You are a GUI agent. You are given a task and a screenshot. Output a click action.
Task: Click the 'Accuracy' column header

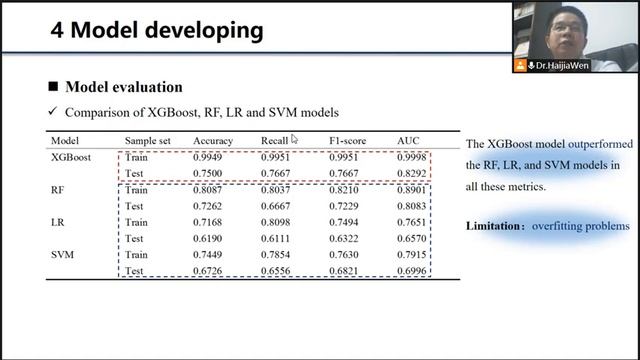(213, 141)
